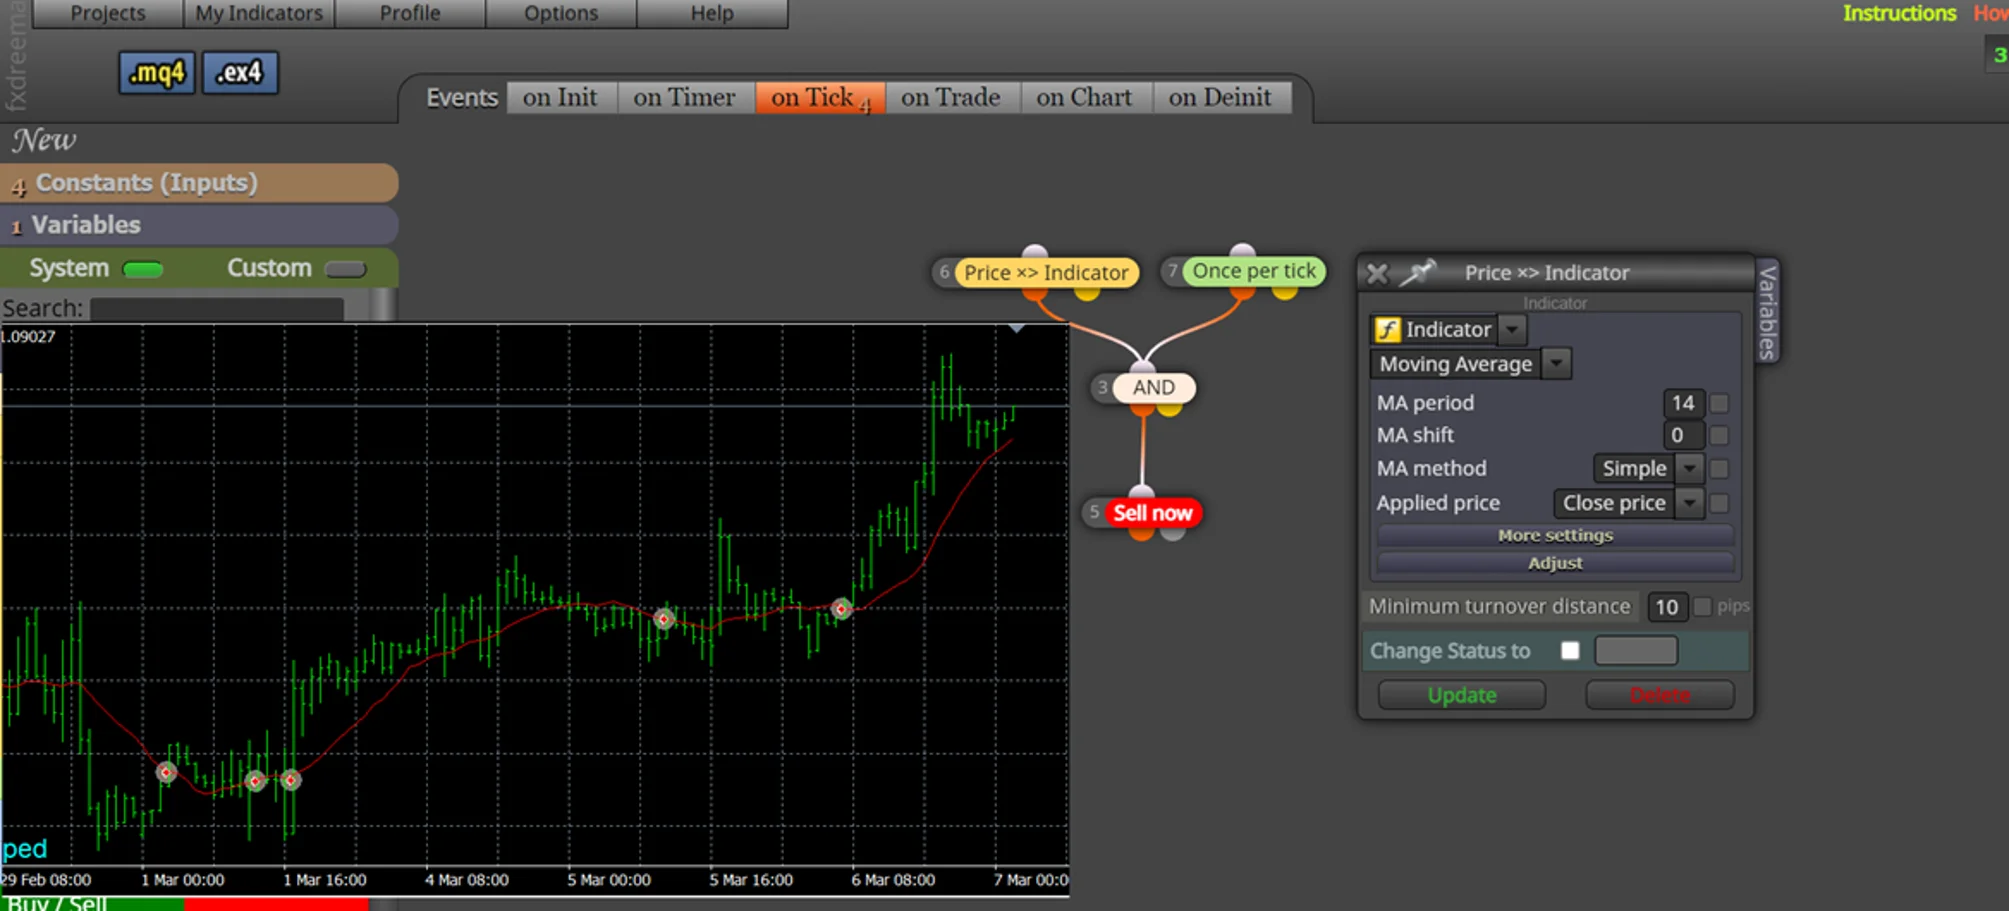Open the My Indicators menu
Image resolution: width=2009 pixels, height=911 pixels.
[x=259, y=13]
